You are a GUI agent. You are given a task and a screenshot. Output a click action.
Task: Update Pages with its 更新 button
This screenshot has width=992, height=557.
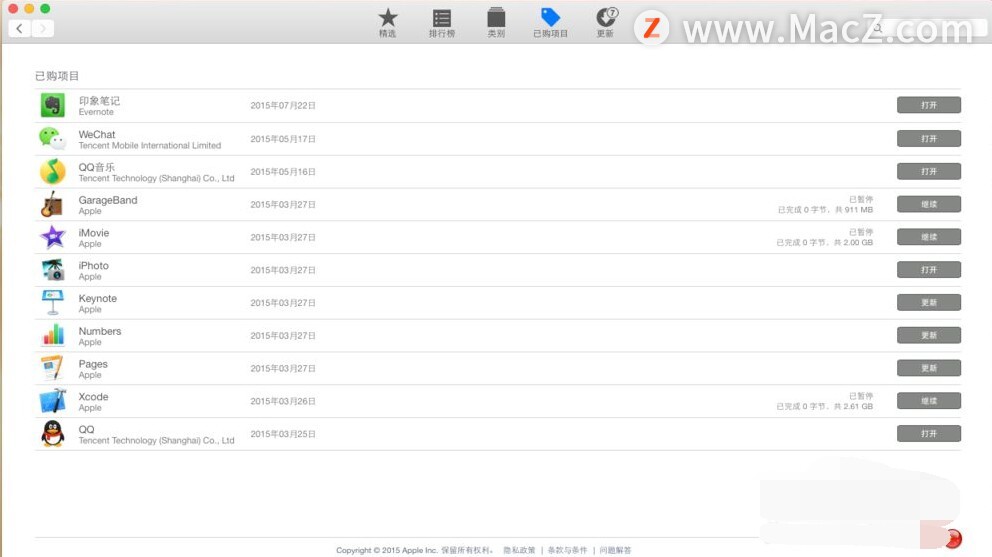(929, 368)
